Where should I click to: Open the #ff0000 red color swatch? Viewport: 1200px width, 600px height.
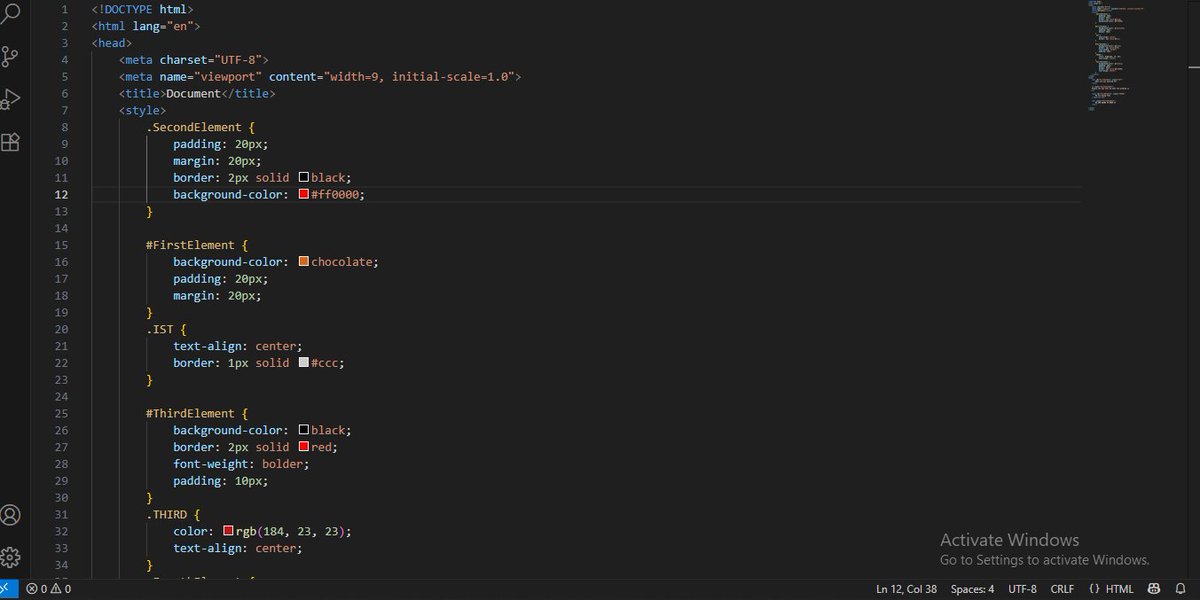(x=303, y=194)
